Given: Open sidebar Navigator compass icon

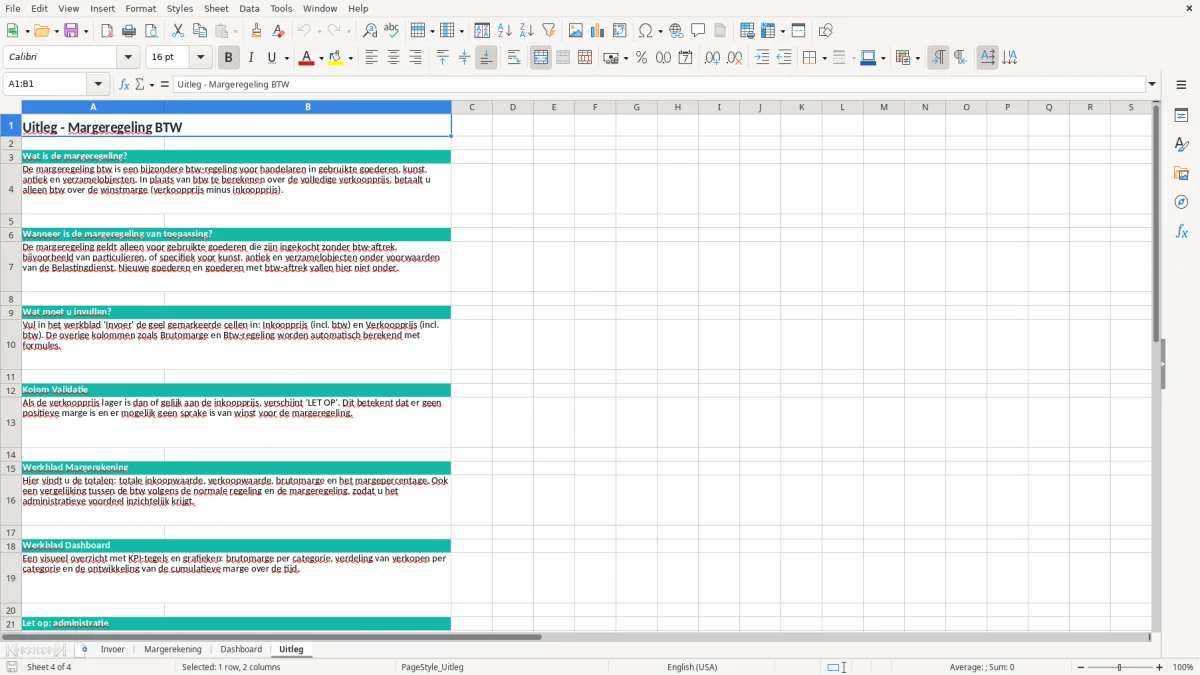Looking at the screenshot, I should tap(1181, 203).
